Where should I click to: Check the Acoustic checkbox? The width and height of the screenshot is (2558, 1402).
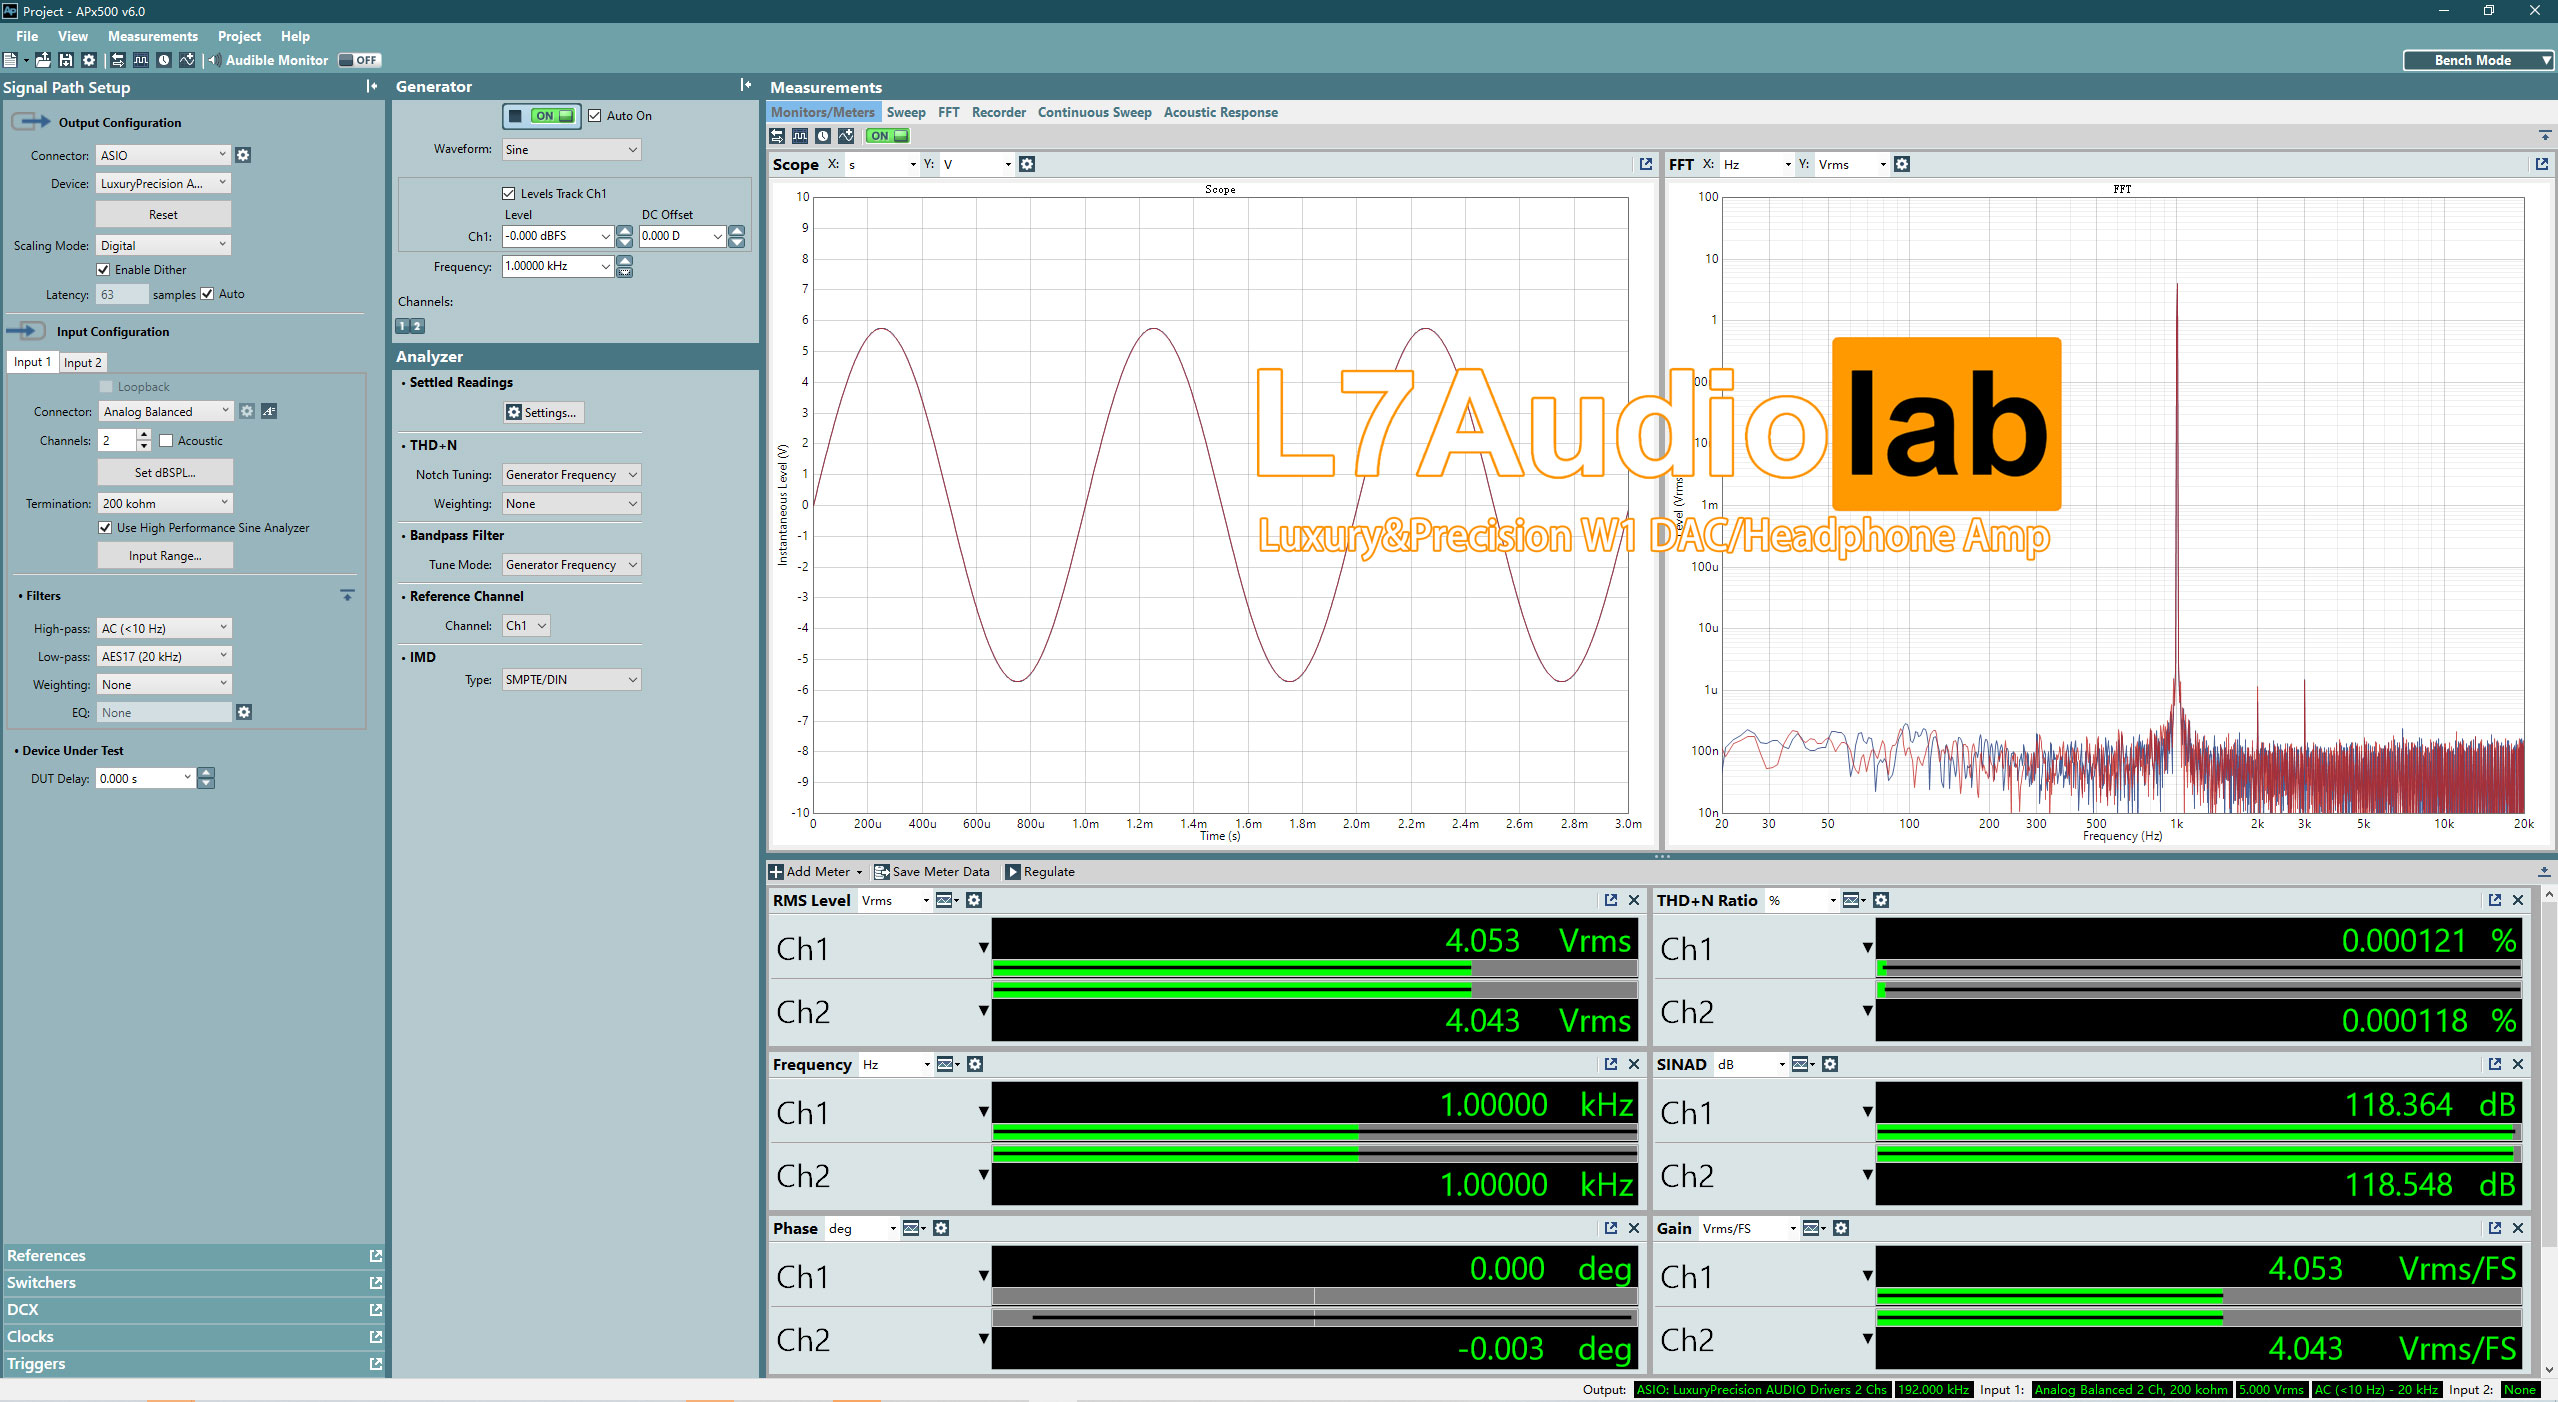click(x=166, y=441)
